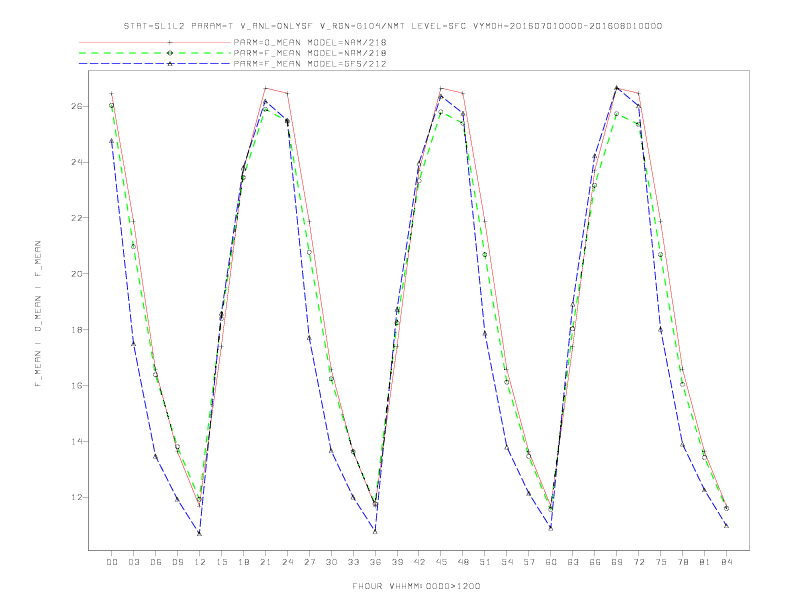Click forecast hour label 69 on x-axis
Image resolution: width=792 pixels, height=612 pixels.
[x=617, y=562]
